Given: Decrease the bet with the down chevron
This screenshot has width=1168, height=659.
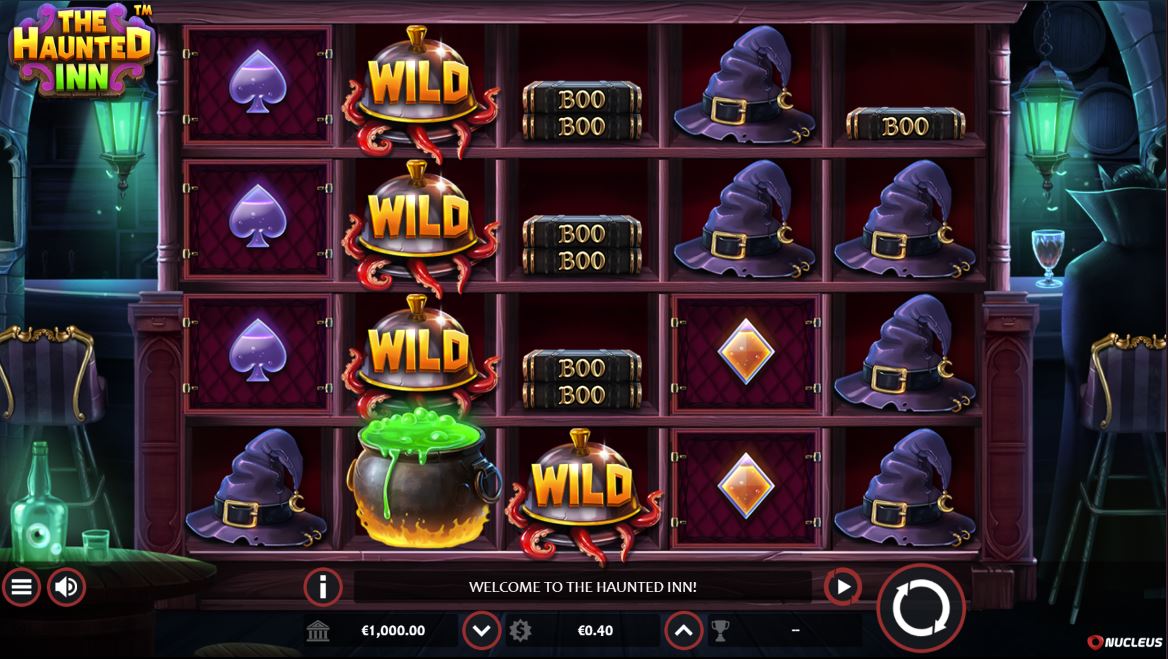Looking at the screenshot, I should point(481,631).
